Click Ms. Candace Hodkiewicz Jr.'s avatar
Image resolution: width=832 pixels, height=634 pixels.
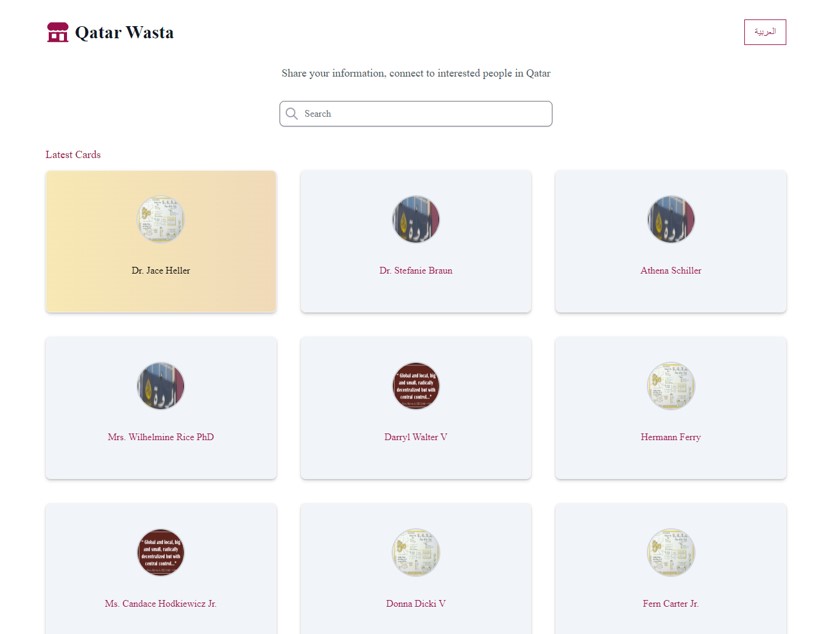pyautogui.click(x=161, y=553)
